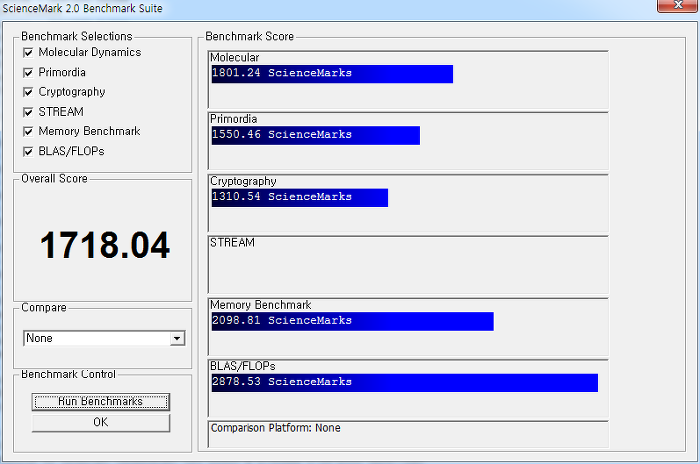Disable the Cryptography benchmark checkbox
Image resolution: width=700 pixels, height=464 pixels.
click(28, 92)
